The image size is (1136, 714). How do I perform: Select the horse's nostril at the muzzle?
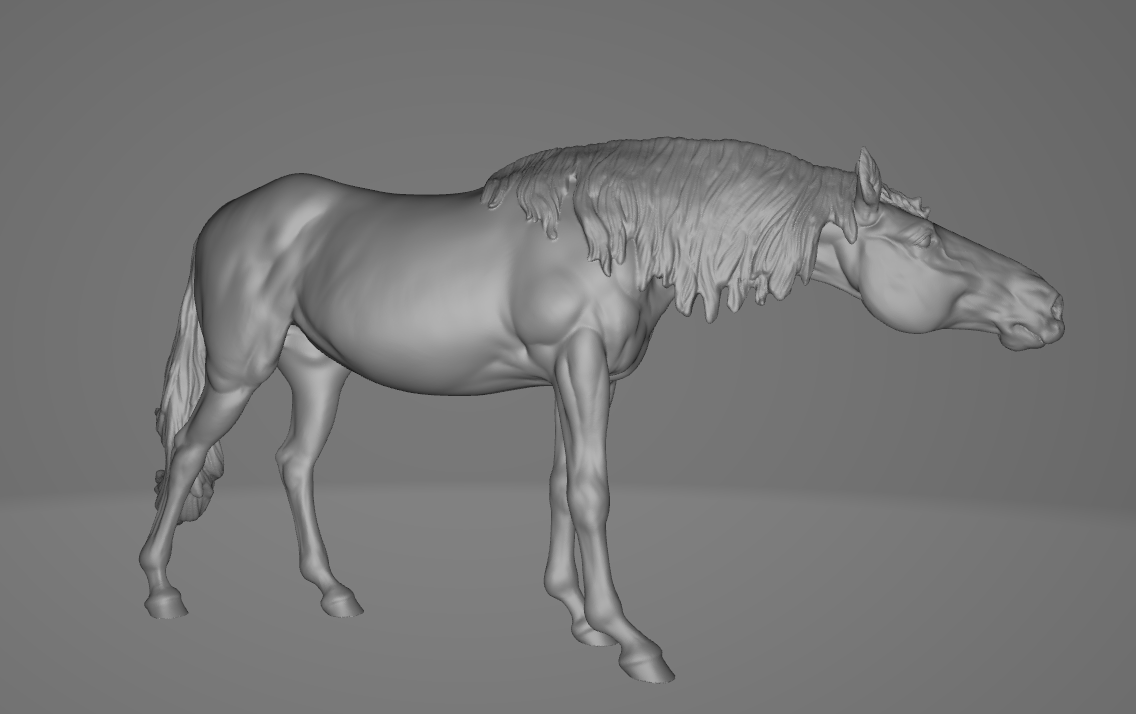1051,308
